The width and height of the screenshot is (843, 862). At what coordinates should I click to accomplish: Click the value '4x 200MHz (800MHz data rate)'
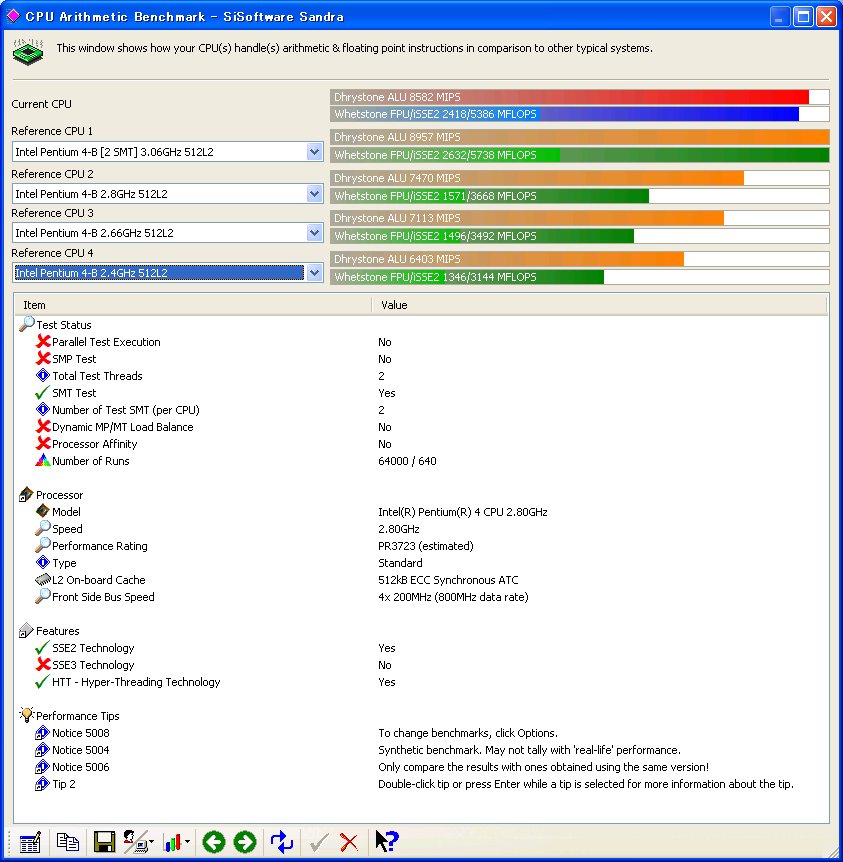click(453, 597)
